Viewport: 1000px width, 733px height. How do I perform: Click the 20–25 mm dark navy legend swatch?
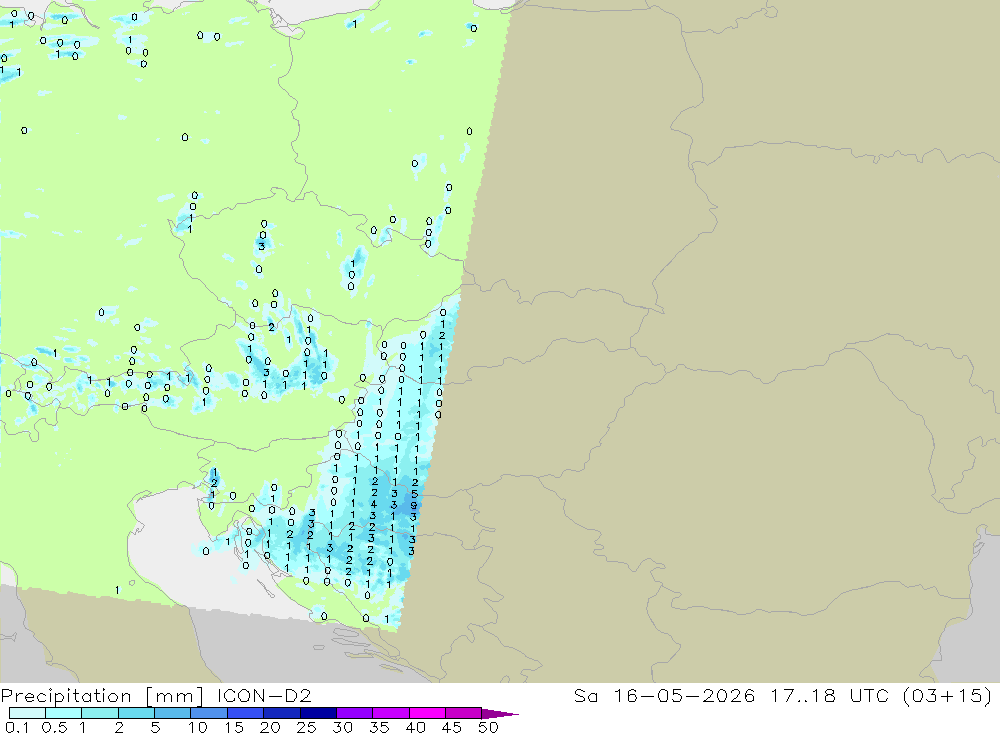click(x=281, y=713)
